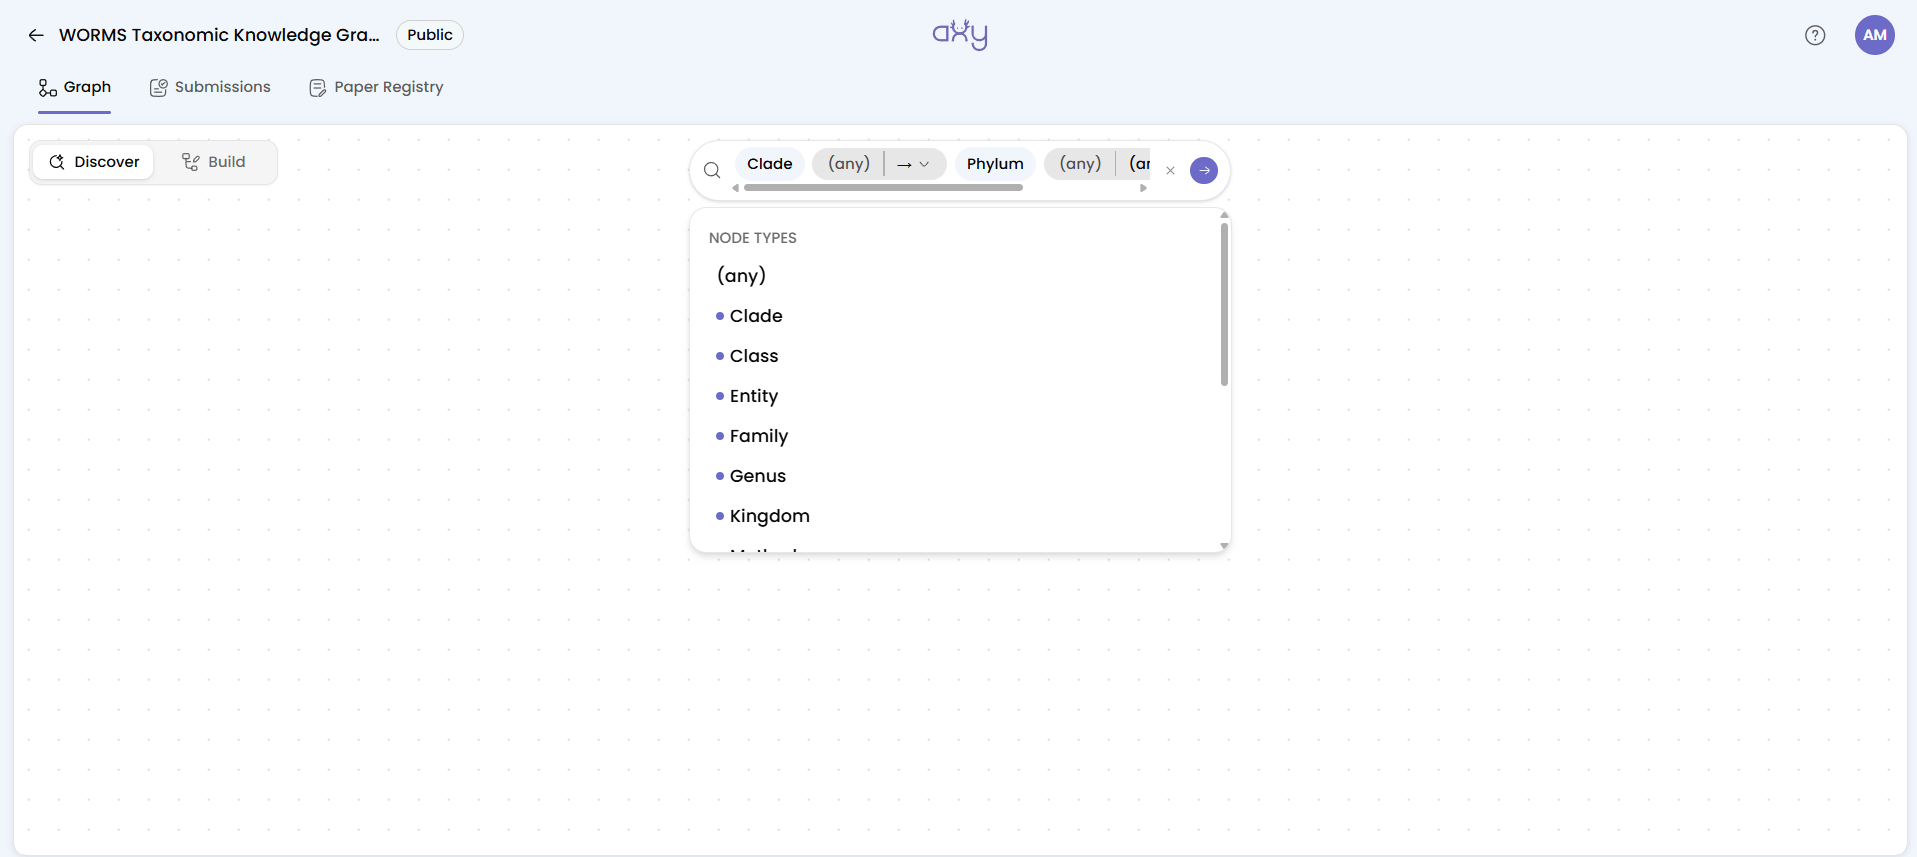The image size is (1917, 857).
Task: Open the Submissions tab
Action: (x=210, y=87)
